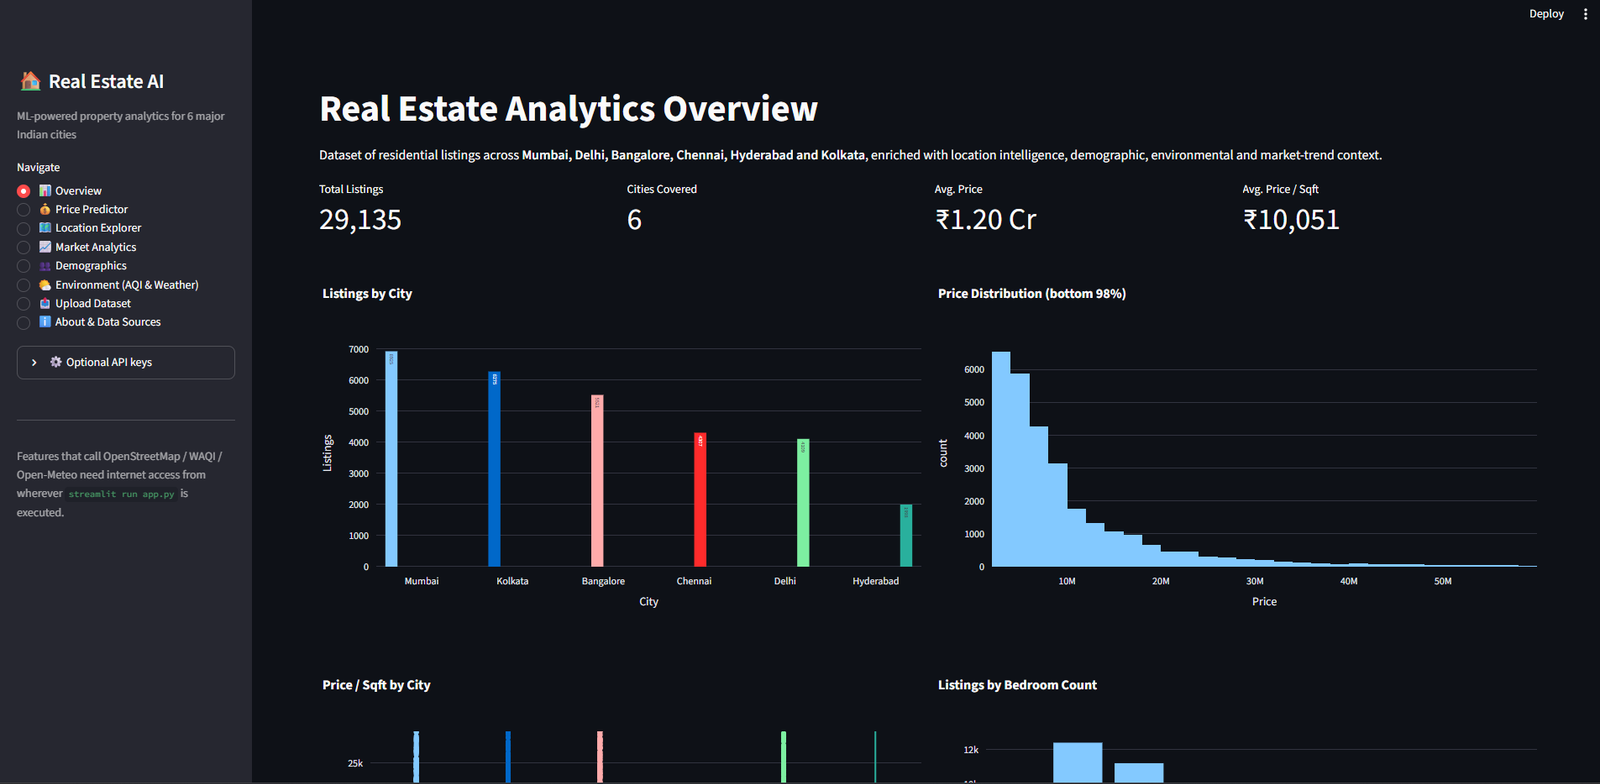This screenshot has width=1600, height=784.
Task: Click the Bangalore bar in Listings by City
Action: coord(597,481)
